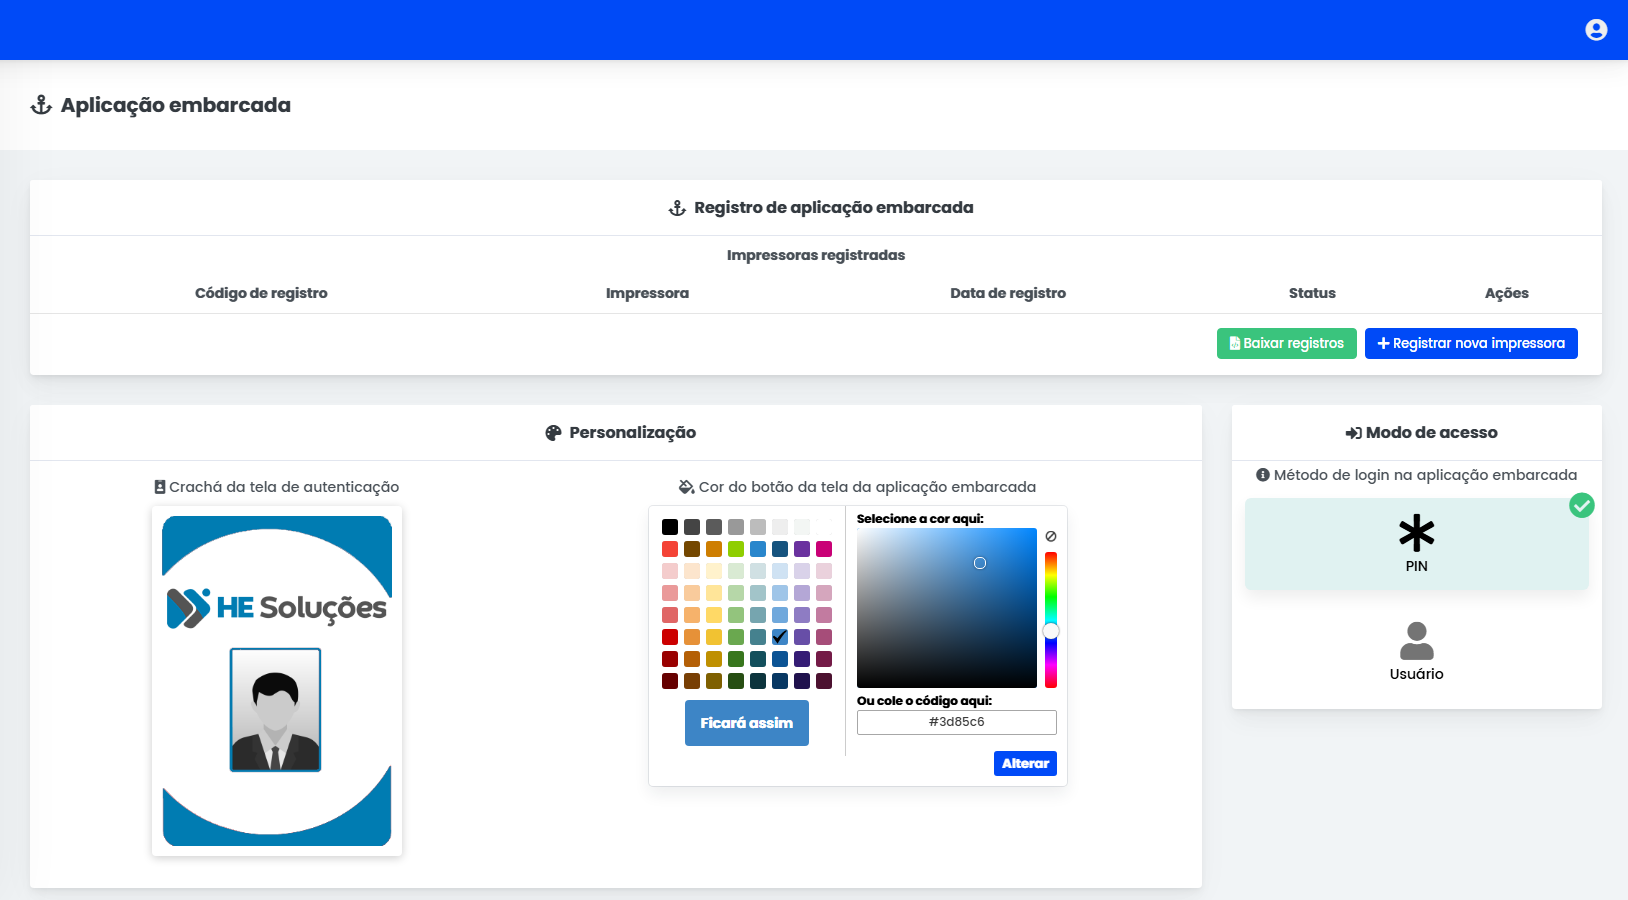
Task: Click the green checkmark on PIN card
Action: click(1581, 506)
